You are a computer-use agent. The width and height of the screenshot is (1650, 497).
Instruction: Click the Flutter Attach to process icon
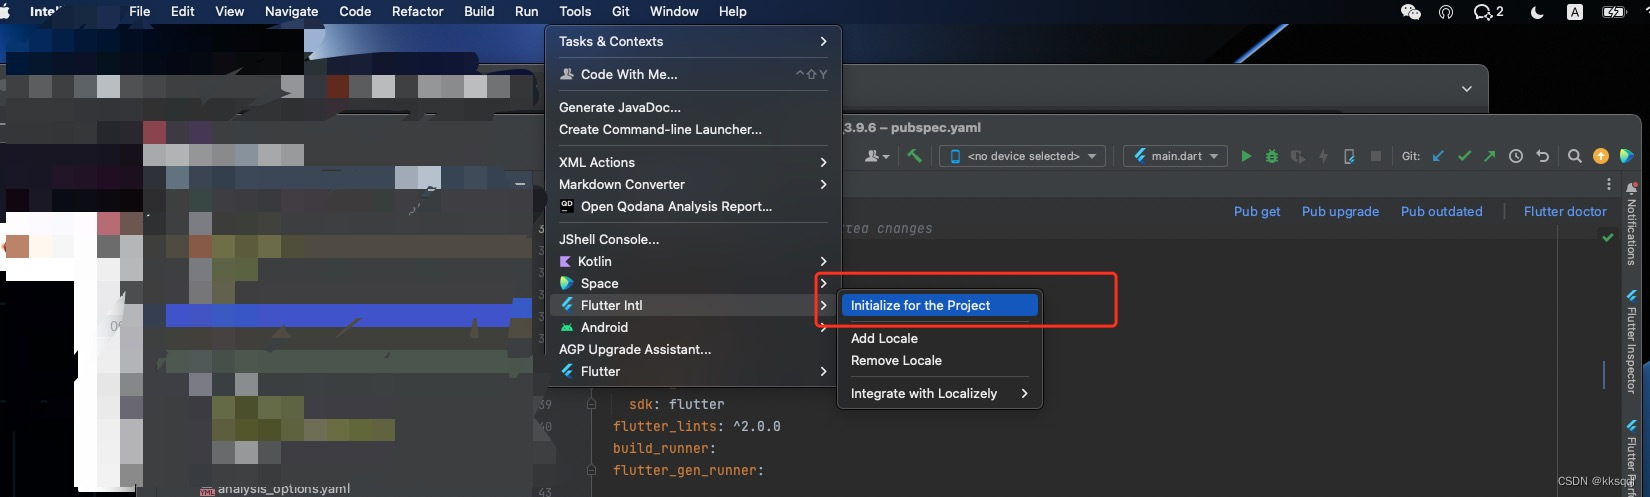pyautogui.click(x=1349, y=156)
